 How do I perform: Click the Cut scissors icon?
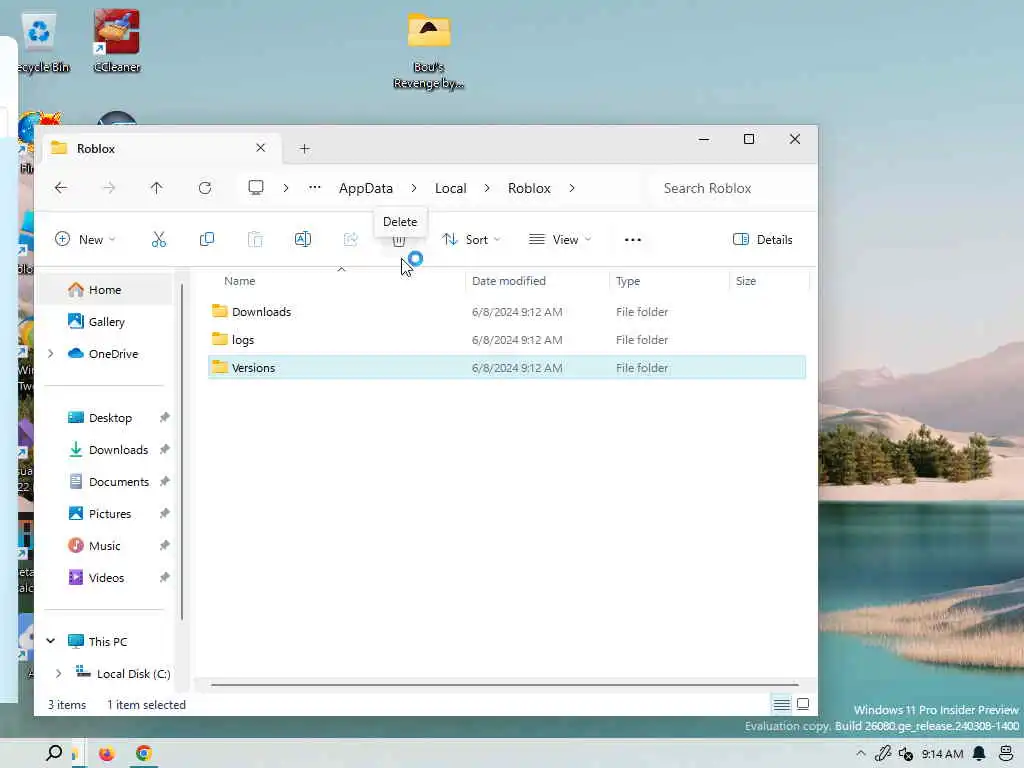pos(159,240)
